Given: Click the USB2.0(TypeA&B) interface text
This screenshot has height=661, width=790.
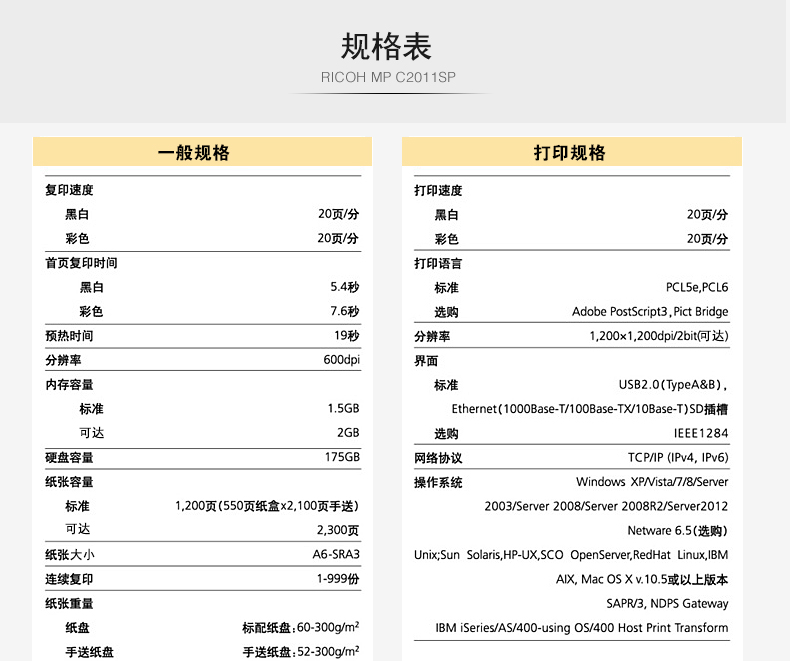Looking at the screenshot, I should click(673, 384).
